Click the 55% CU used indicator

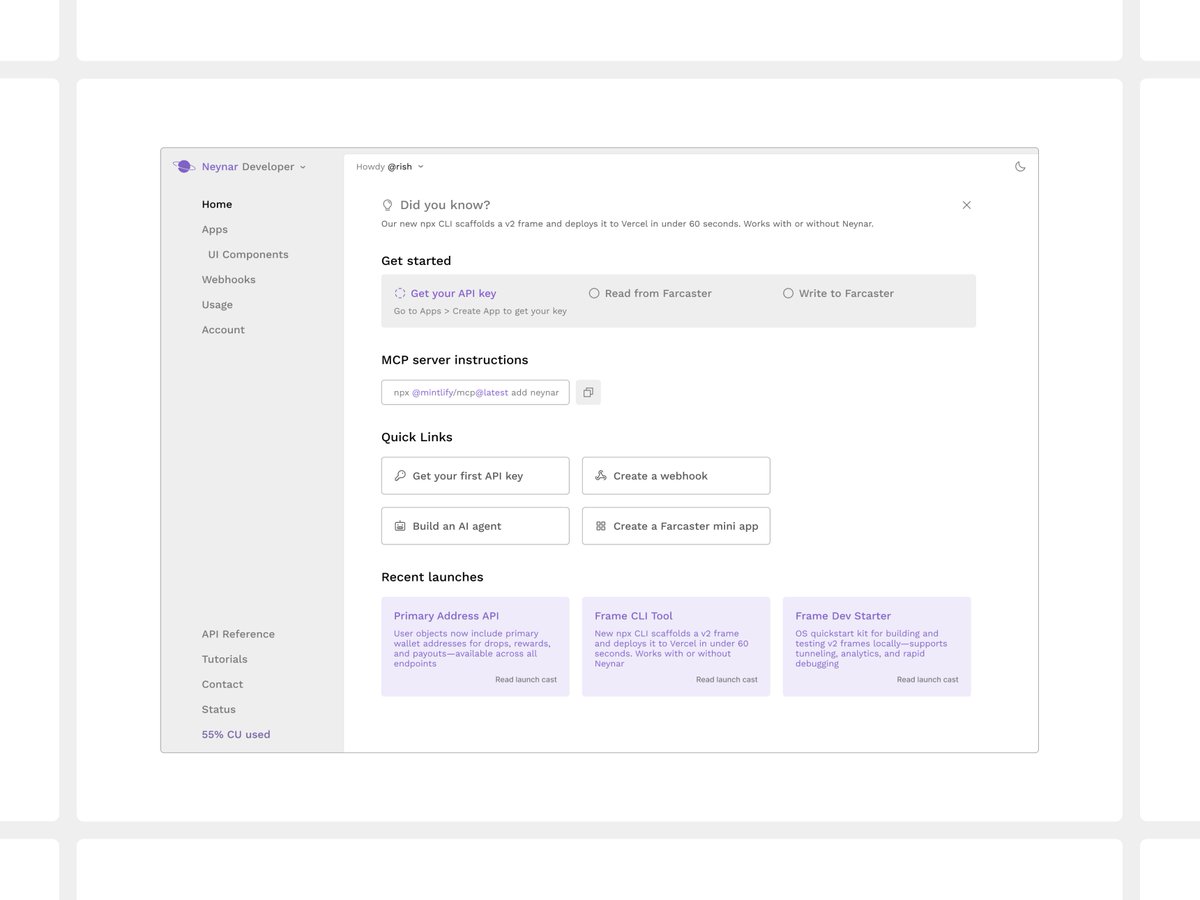pos(236,734)
